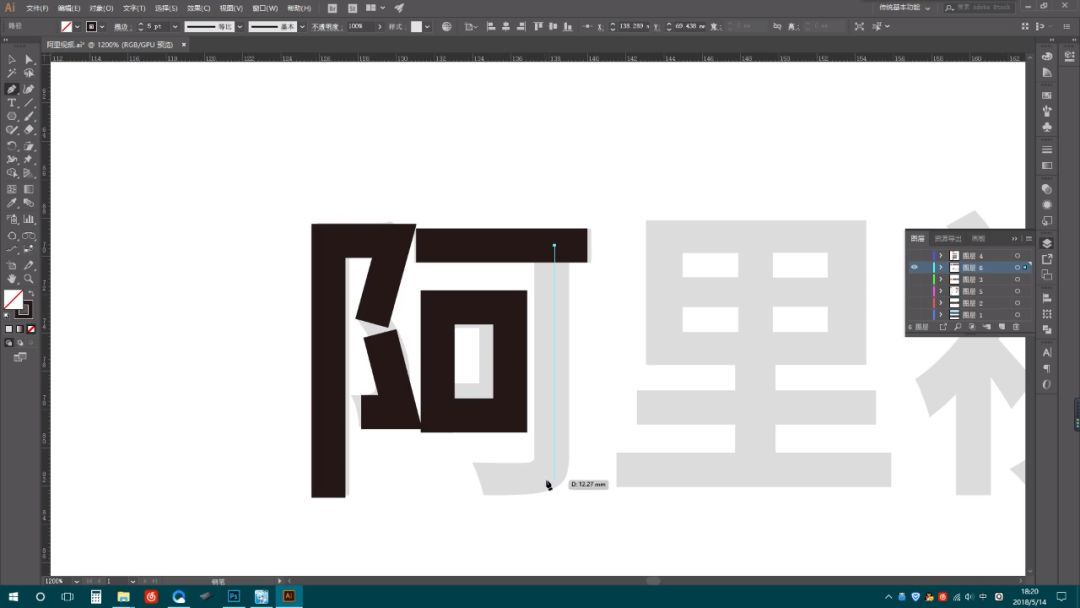Toggle visibility of 图层 1
This screenshot has width=1080, height=608.
tap(914, 315)
